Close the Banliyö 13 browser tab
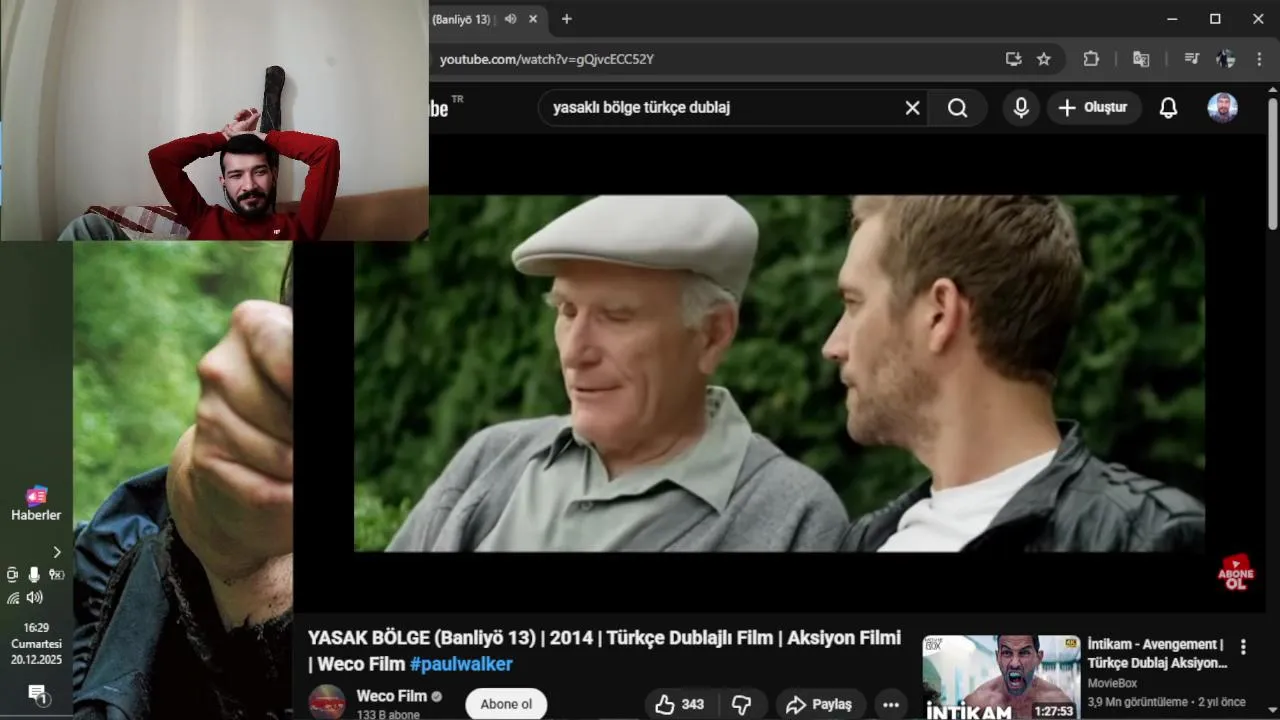Screen dimensions: 1280x720 (x=533, y=19)
